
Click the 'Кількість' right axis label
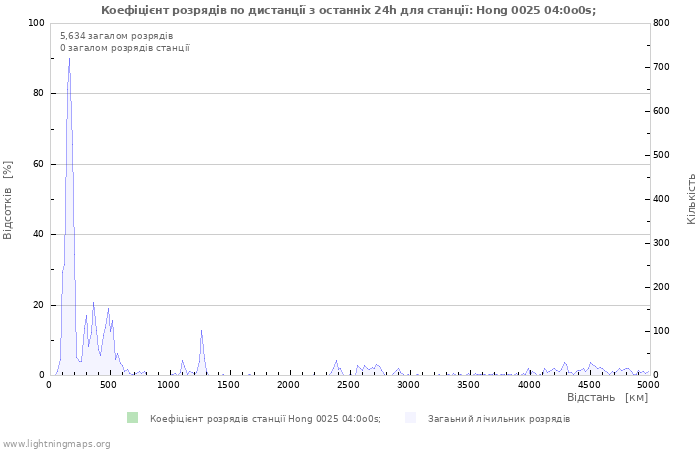pyautogui.click(x=691, y=199)
